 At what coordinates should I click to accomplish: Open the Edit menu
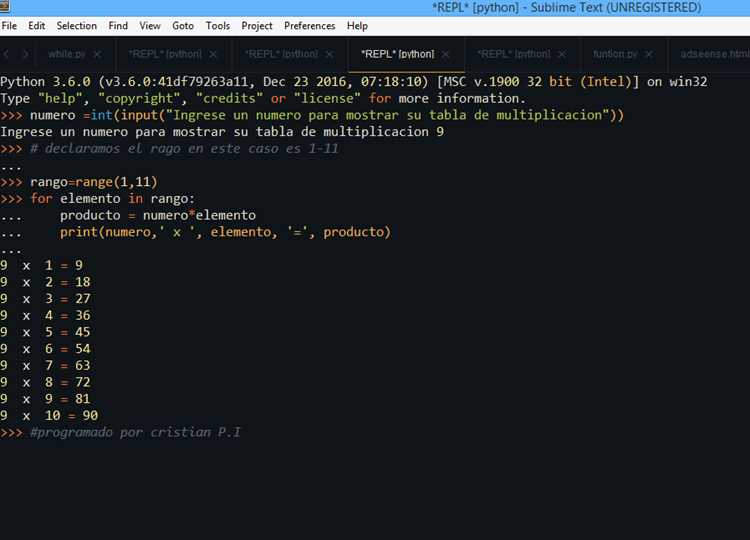(36, 26)
